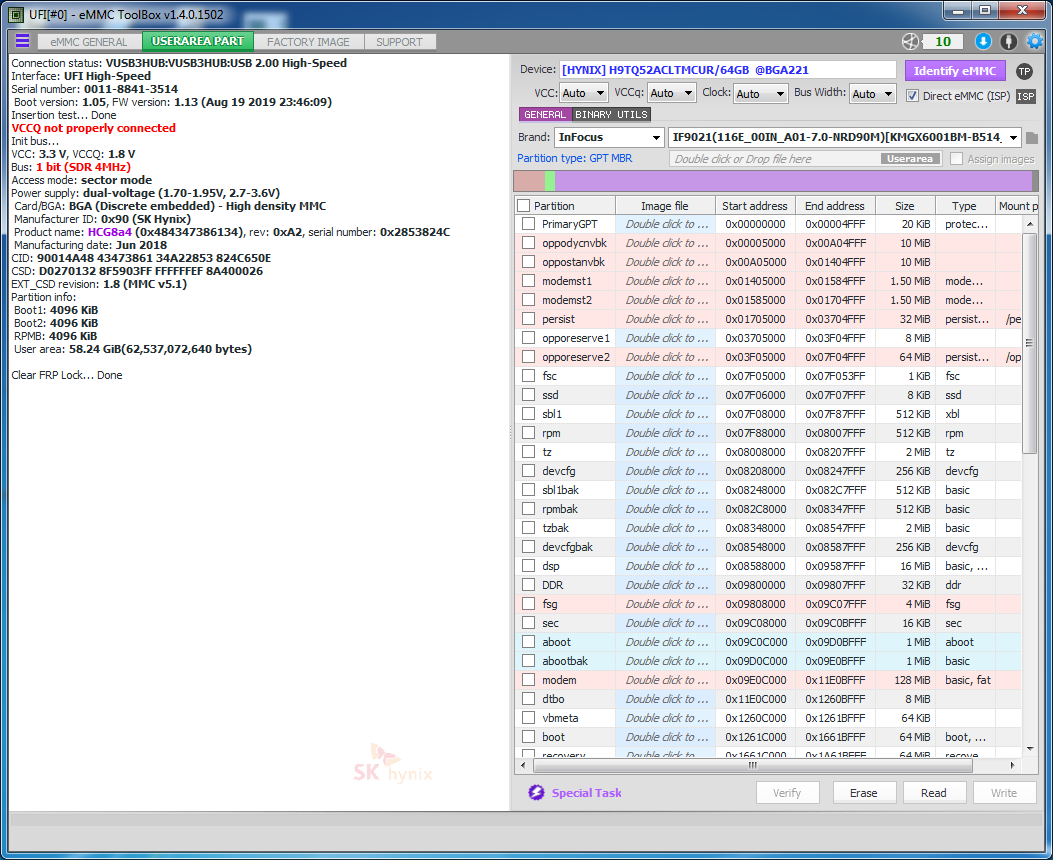Check the PrimaryGPT partition checkbox
The width and height of the screenshot is (1053, 860).
tap(529, 224)
